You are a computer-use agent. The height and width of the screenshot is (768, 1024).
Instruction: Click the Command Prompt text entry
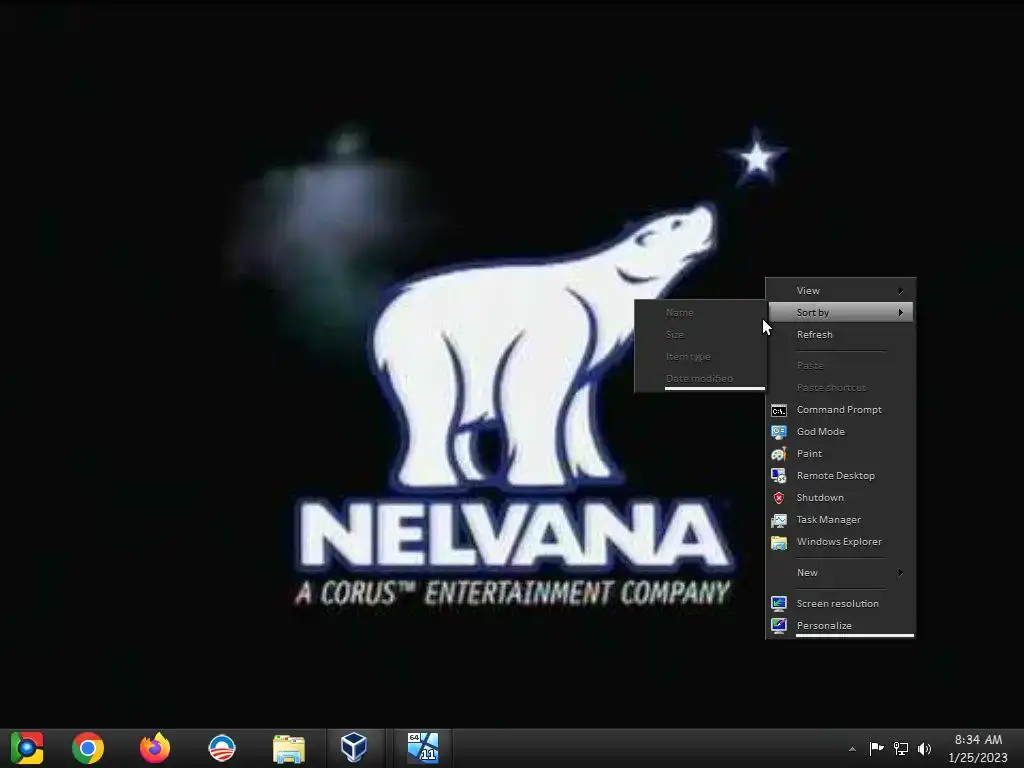pyautogui.click(x=839, y=410)
